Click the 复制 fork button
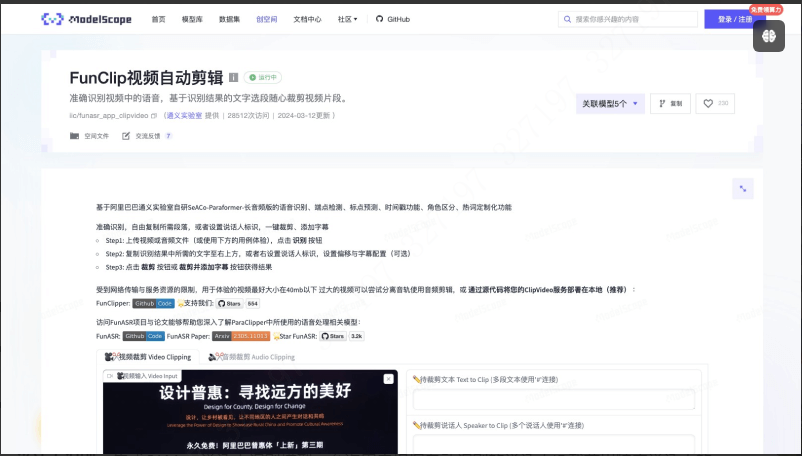Image resolution: width=802 pixels, height=456 pixels. click(x=671, y=104)
